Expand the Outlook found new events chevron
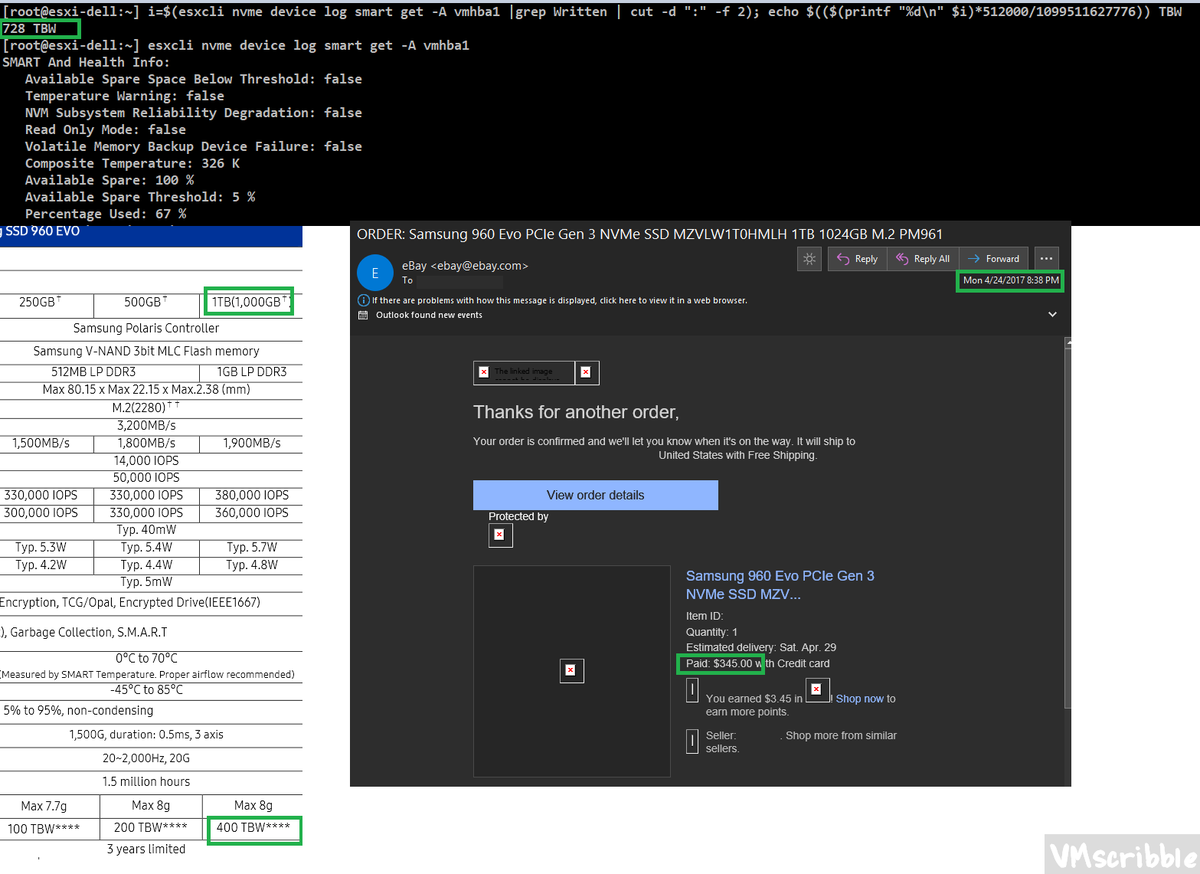This screenshot has width=1200, height=874. click(x=1052, y=314)
